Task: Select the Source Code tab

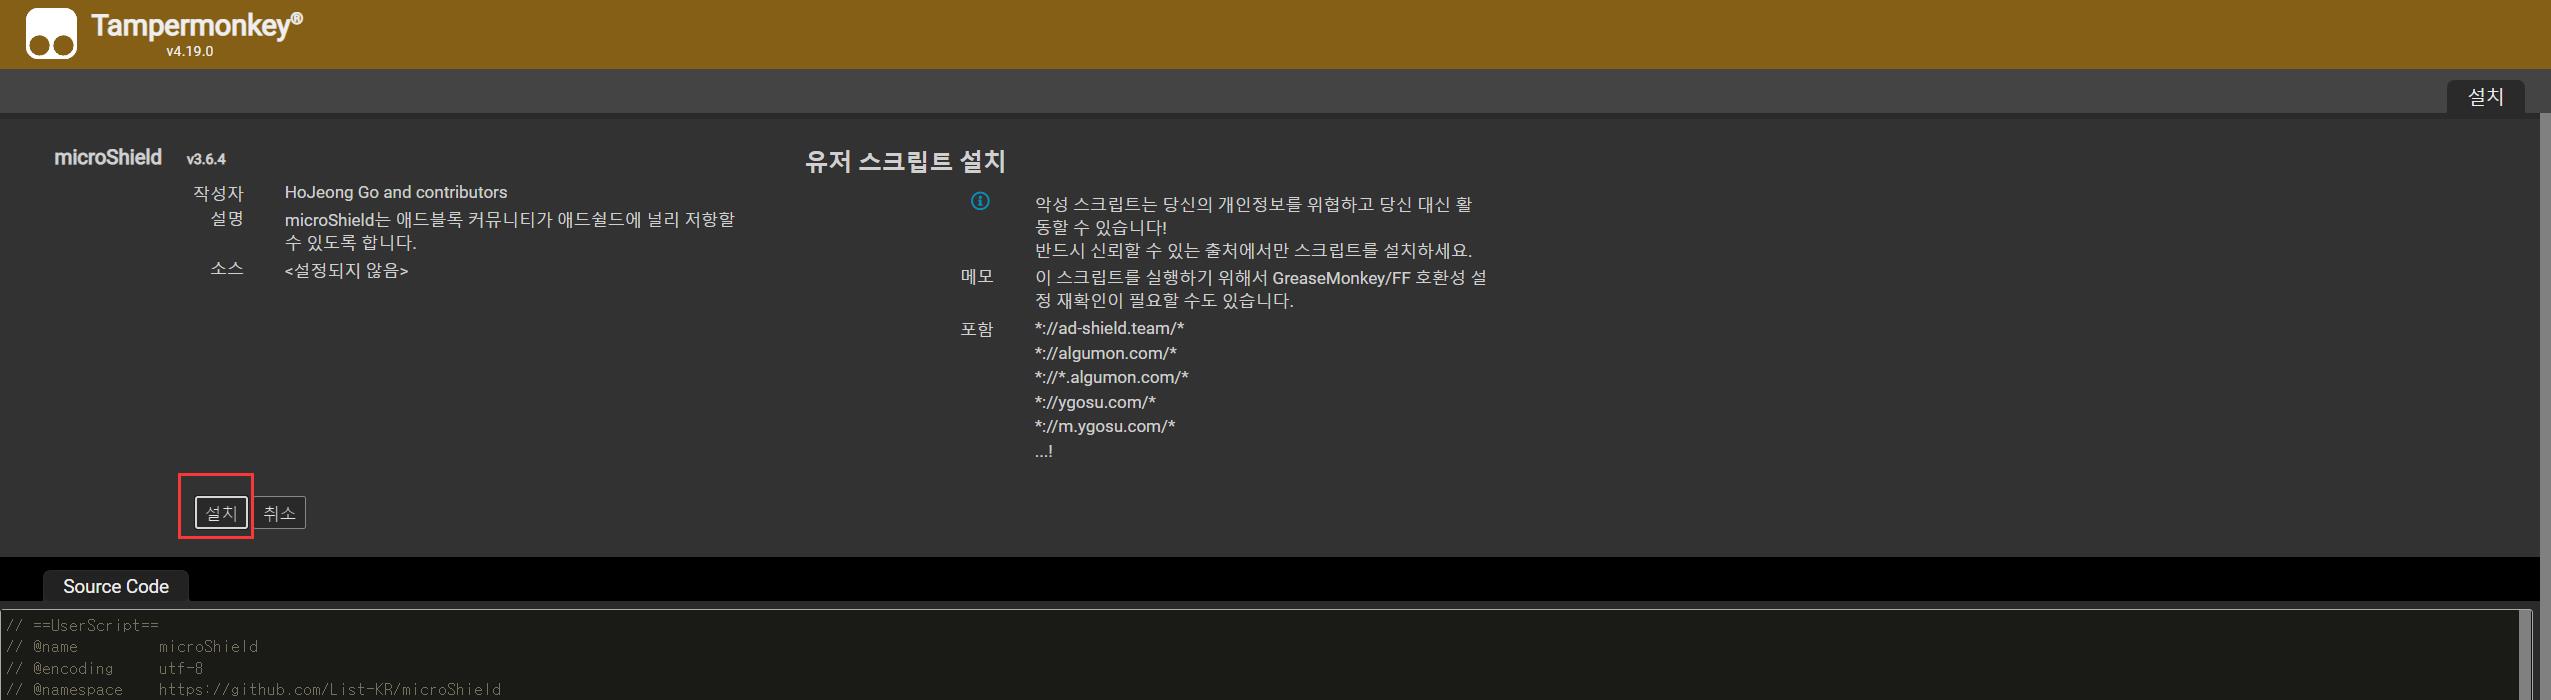Action: [x=116, y=586]
